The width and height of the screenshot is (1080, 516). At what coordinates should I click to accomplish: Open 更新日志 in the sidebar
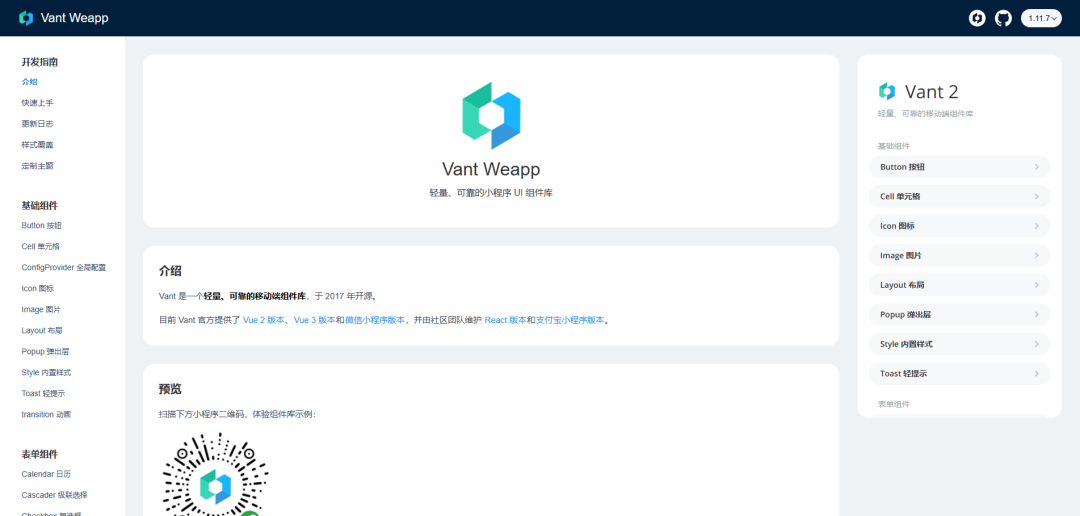(x=37, y=124)
